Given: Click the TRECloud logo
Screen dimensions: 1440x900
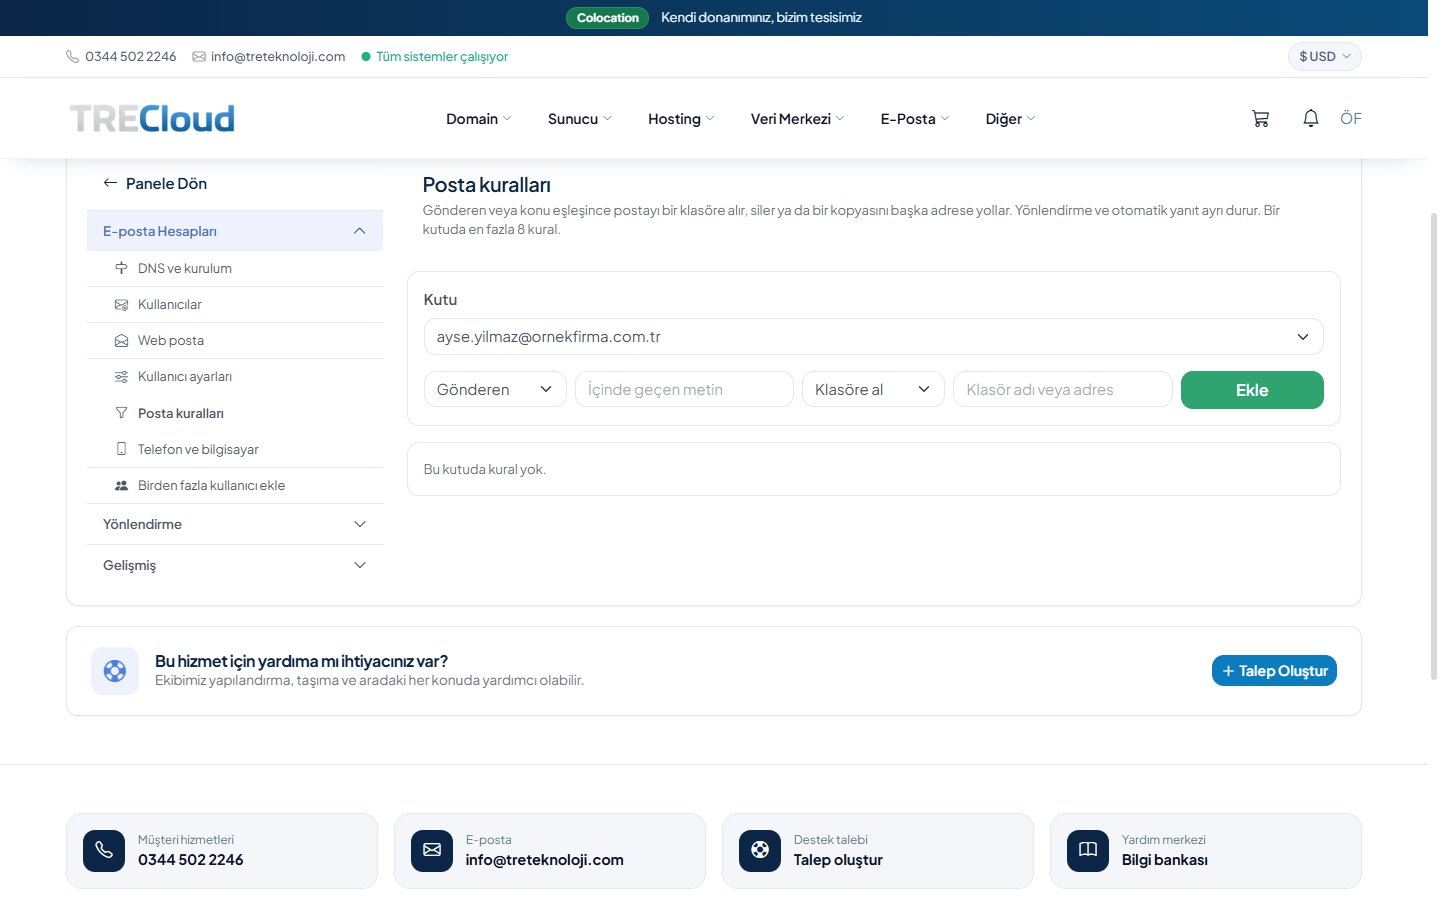Looking at the screenshot, I should (152, 119).
